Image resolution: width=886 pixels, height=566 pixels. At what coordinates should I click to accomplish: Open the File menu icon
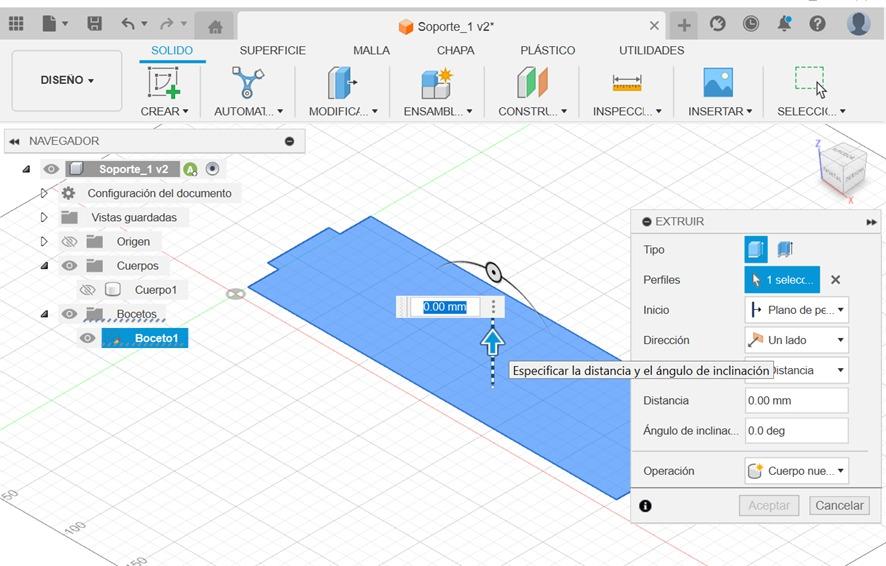[50, 24]
